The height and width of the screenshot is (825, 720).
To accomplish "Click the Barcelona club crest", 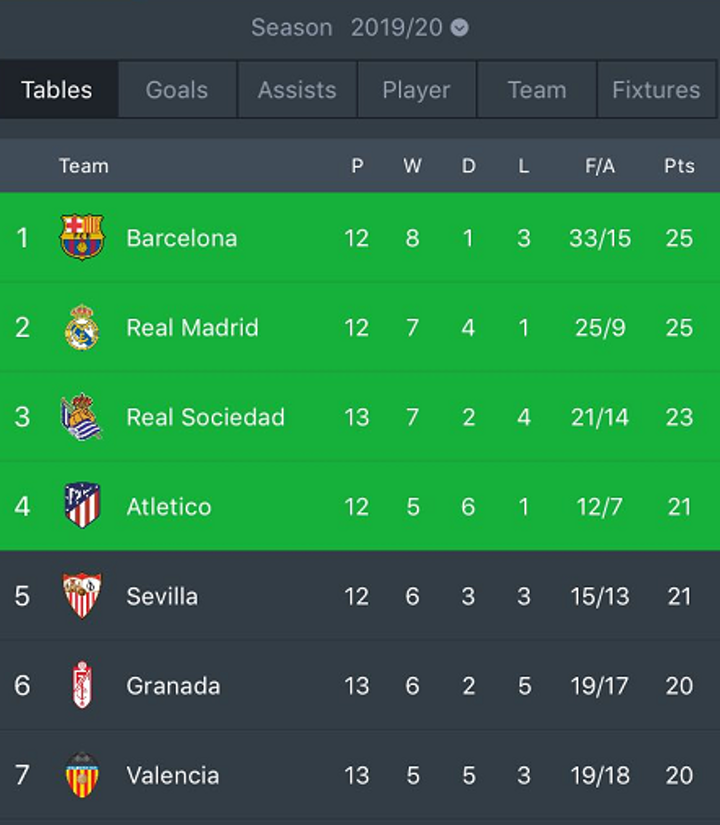I will click(82, 237).
